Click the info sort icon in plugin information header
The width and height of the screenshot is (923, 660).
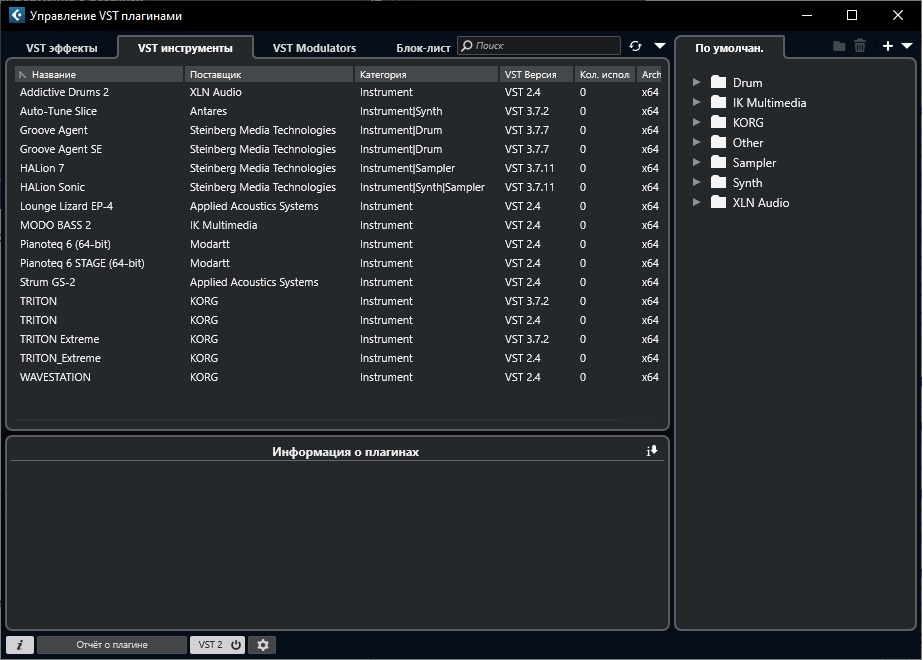point(652,451)
